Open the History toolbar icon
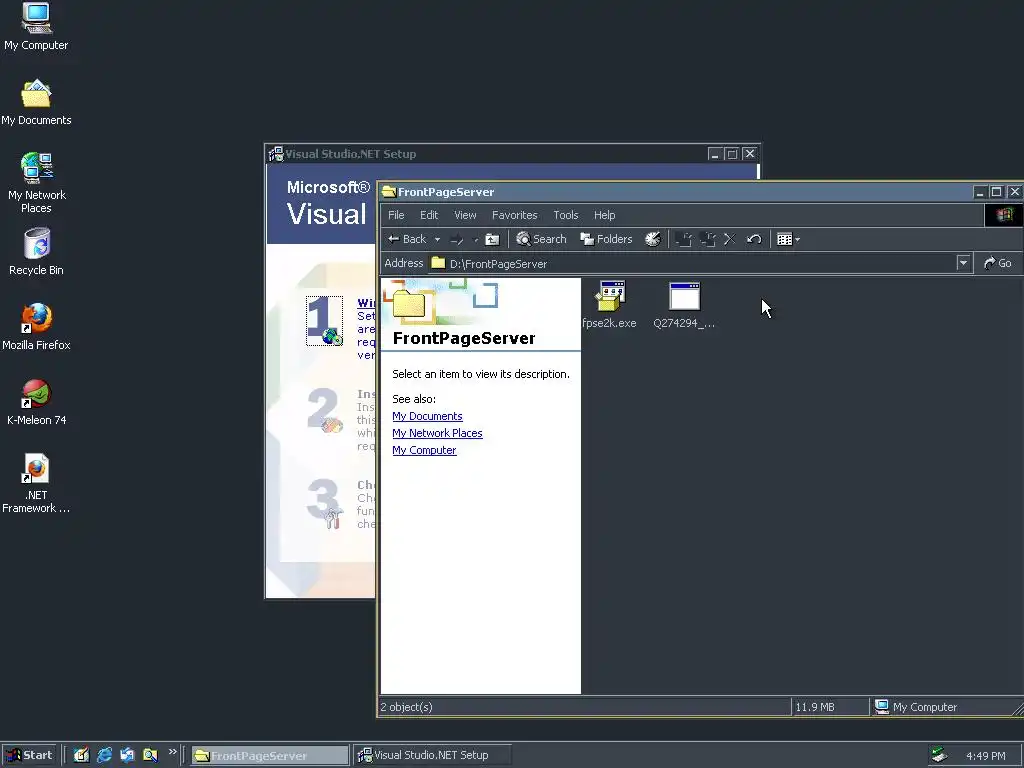Image resolution: width=1024 pixels, height=768 pixels. point(652,239)
